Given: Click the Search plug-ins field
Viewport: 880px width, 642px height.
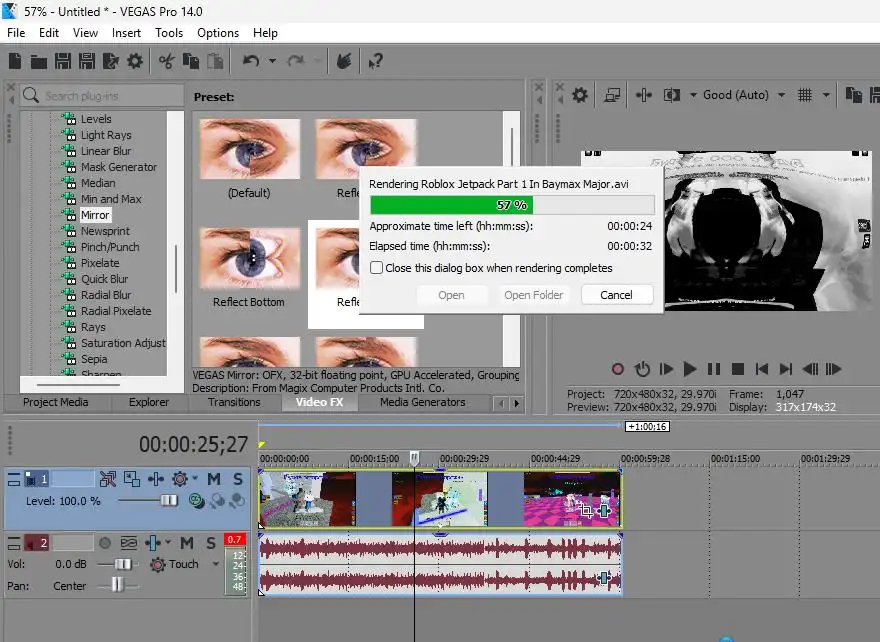Looking at the screenshot, I should 102,96.
